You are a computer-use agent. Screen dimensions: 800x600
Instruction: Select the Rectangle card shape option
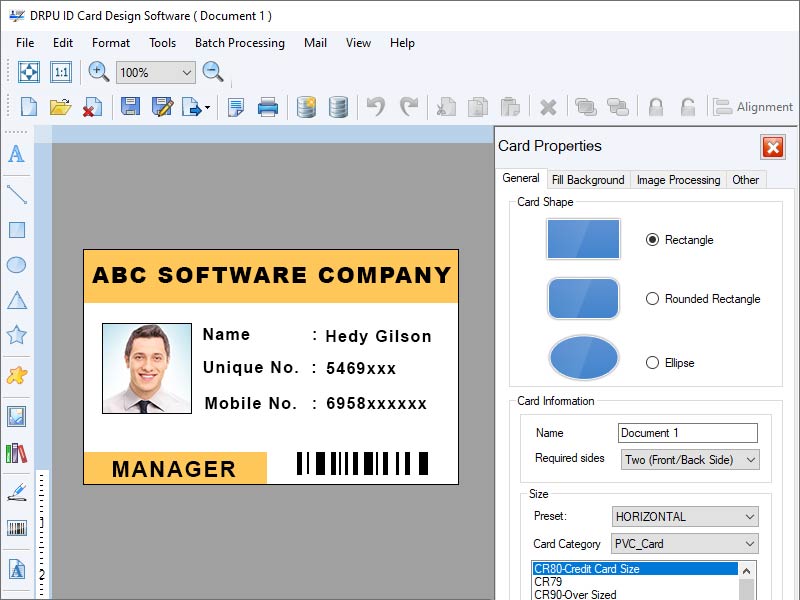651,240
